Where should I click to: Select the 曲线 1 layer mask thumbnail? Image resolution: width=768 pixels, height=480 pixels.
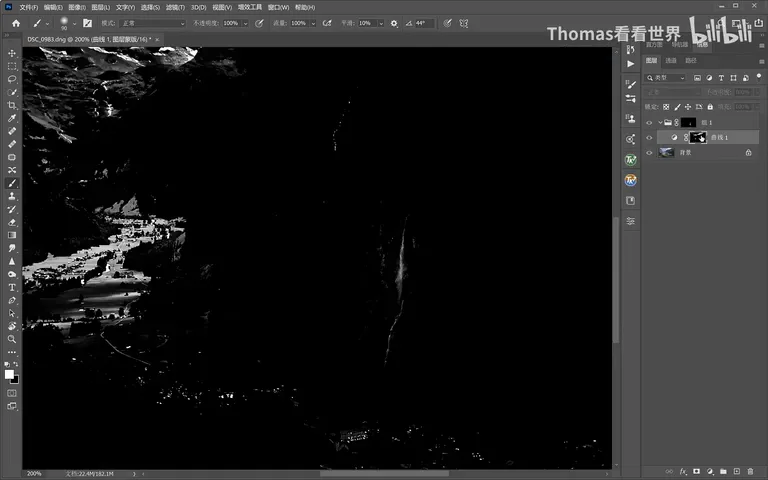pos(698,138)
